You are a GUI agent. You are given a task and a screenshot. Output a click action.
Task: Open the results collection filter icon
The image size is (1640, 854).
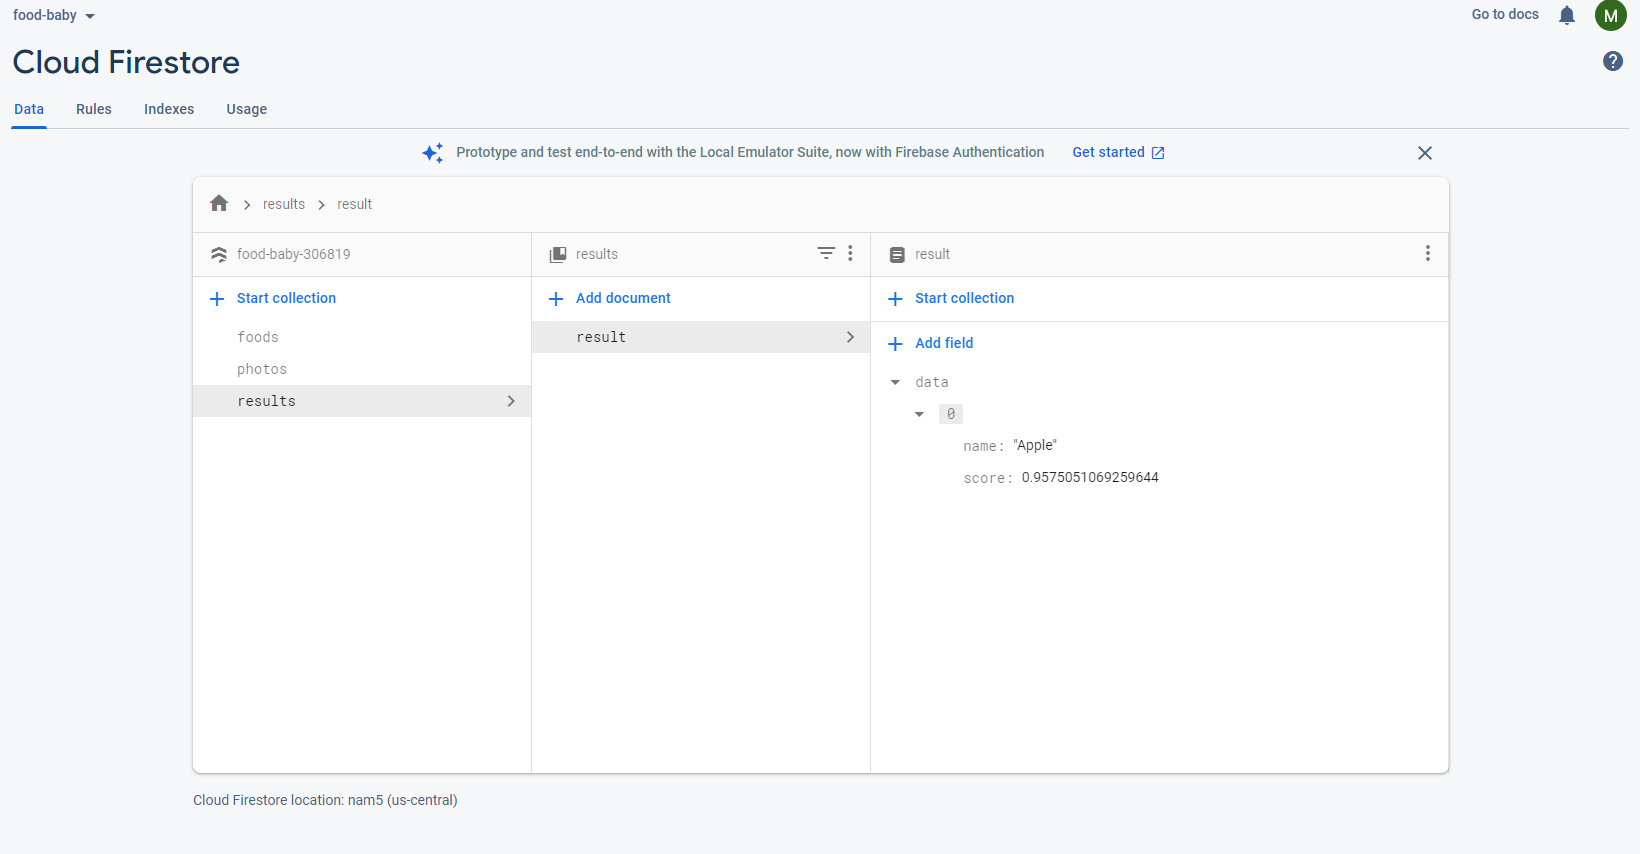tap(826, 254)
